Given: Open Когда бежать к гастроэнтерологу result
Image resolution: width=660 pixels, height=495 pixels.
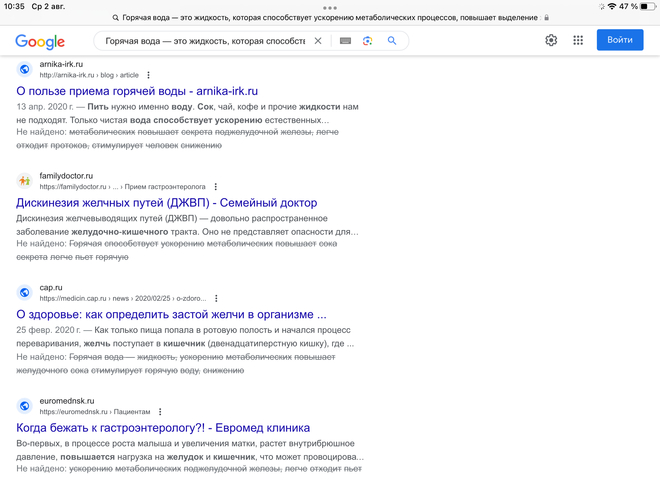Looking at the screenshot, I should click(x=163, y=428).
